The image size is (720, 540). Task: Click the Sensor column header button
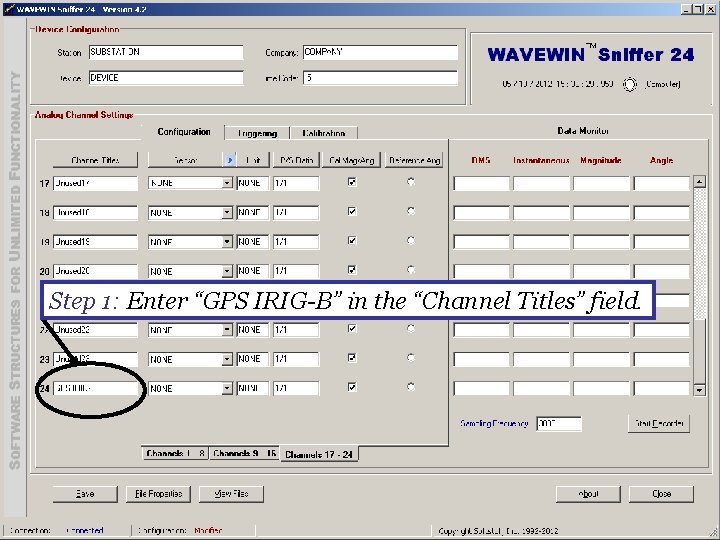186,160
